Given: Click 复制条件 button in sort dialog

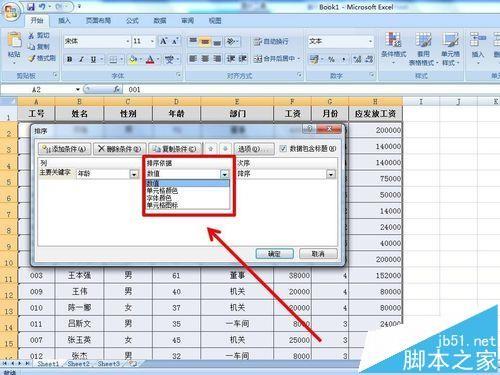Looking at the screenshot, I should tap(175, 149).
